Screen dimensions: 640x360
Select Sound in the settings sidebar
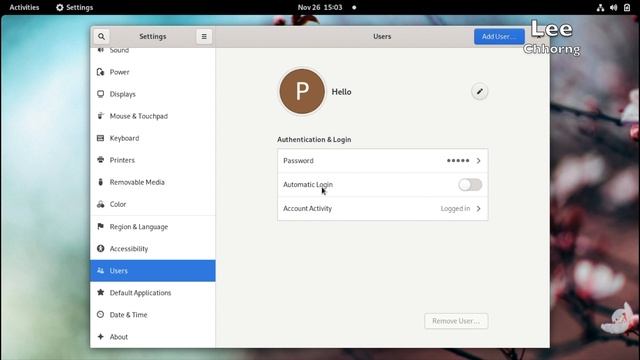tap(153, 50)
